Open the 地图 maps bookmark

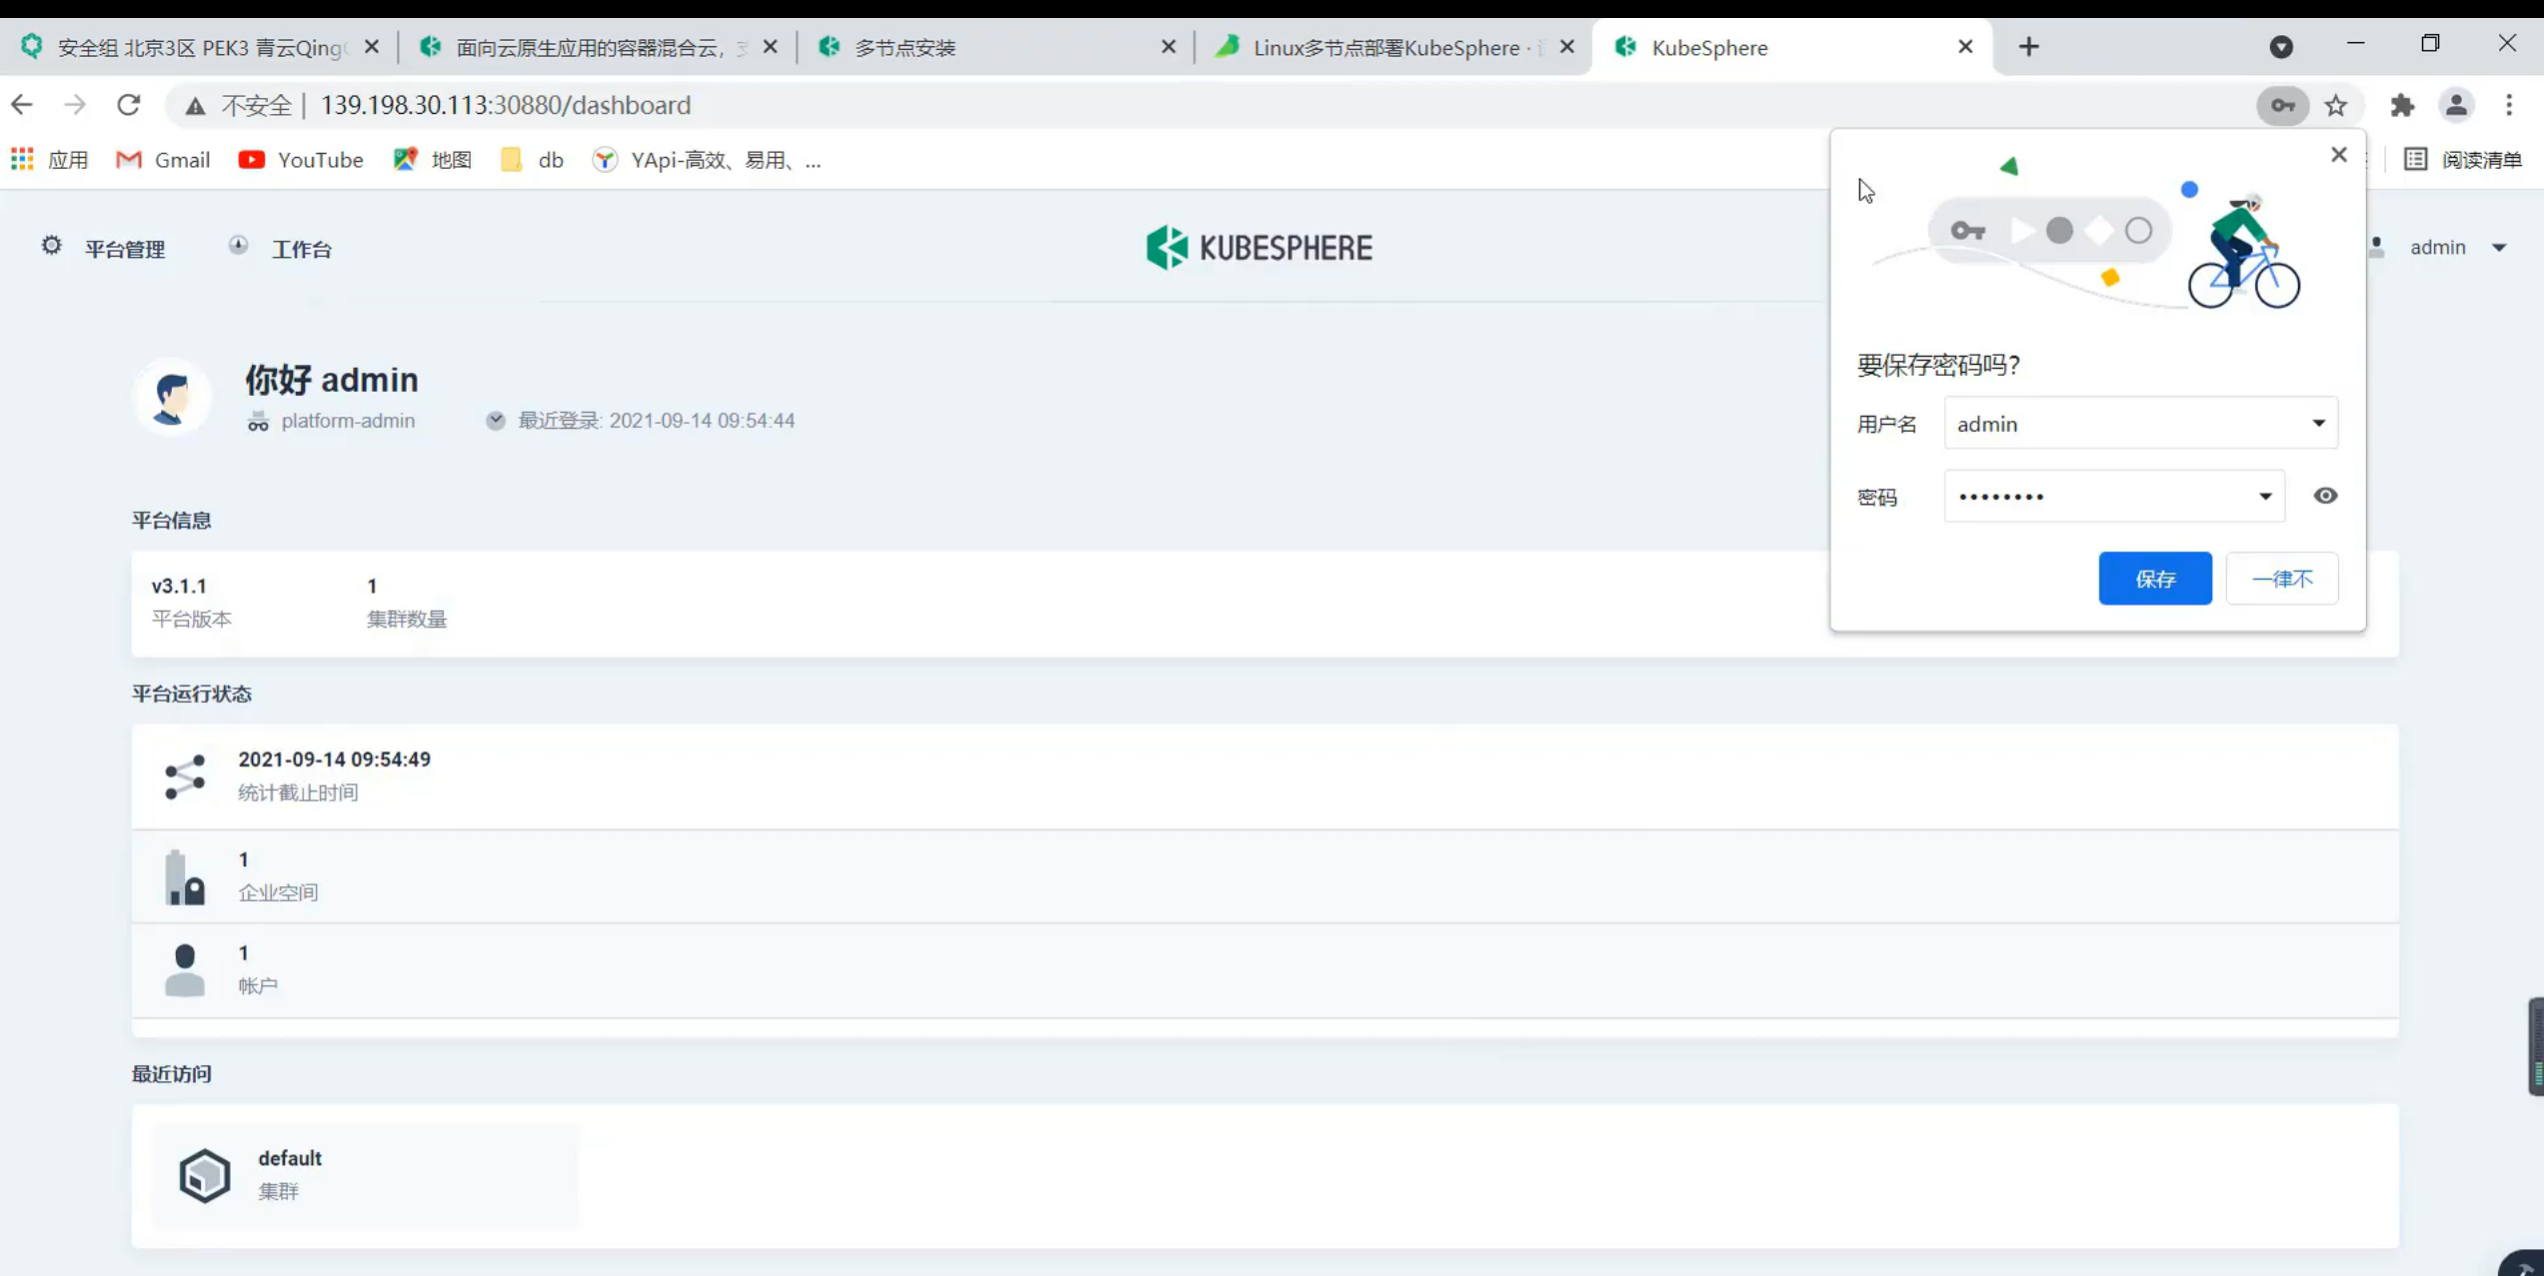tap(432, 160)
